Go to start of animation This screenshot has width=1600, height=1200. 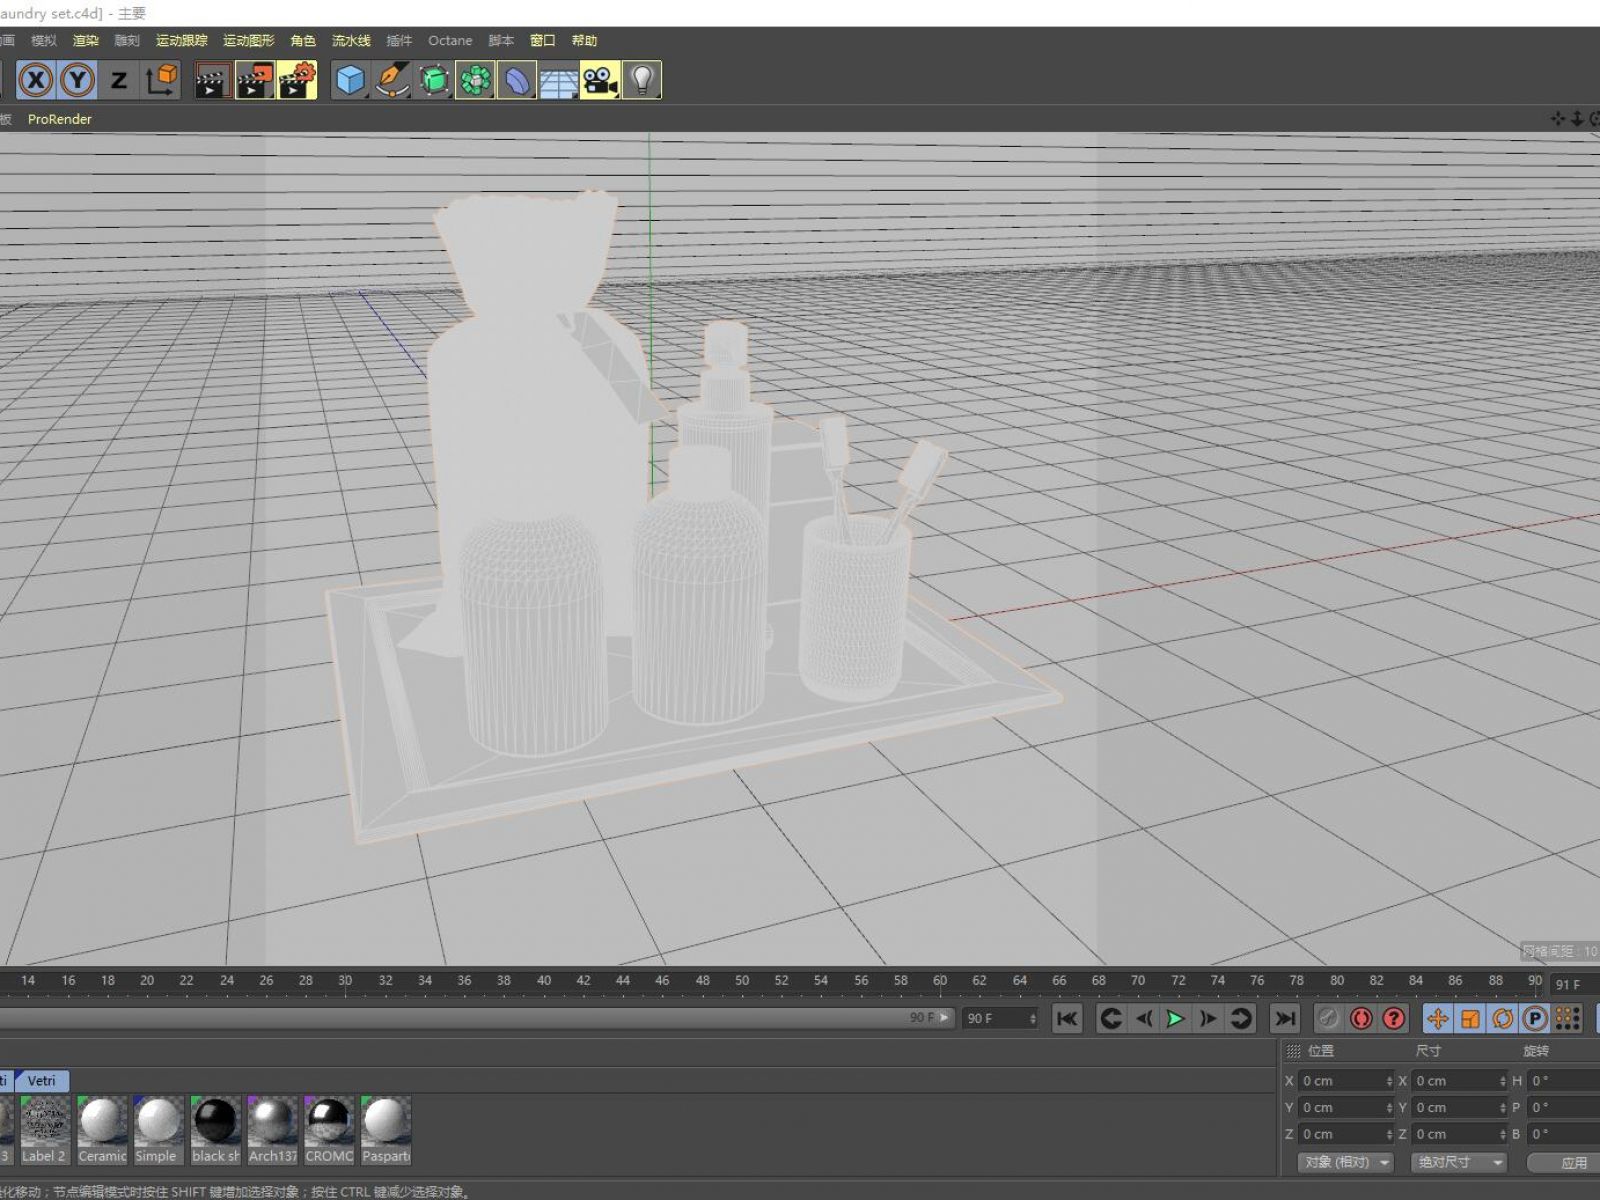1067,1019
